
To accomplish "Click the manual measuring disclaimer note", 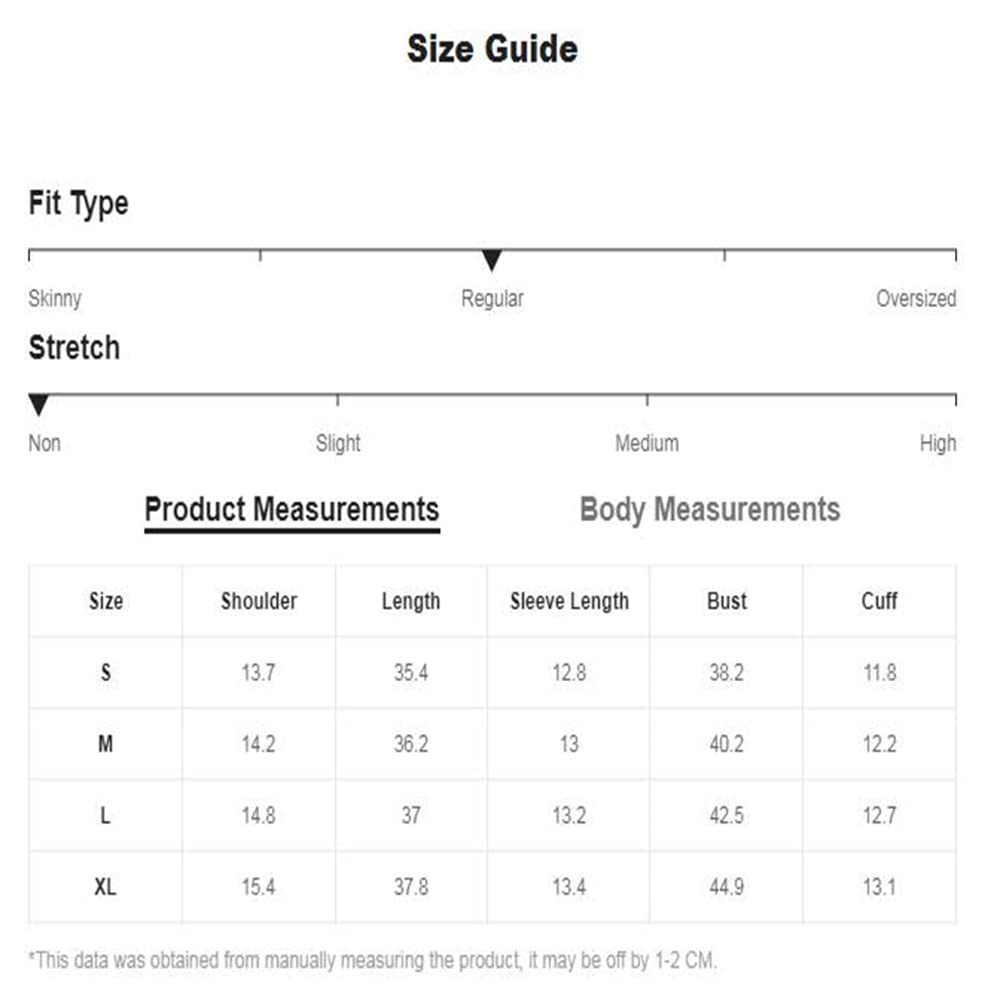I will pos(373,960).
